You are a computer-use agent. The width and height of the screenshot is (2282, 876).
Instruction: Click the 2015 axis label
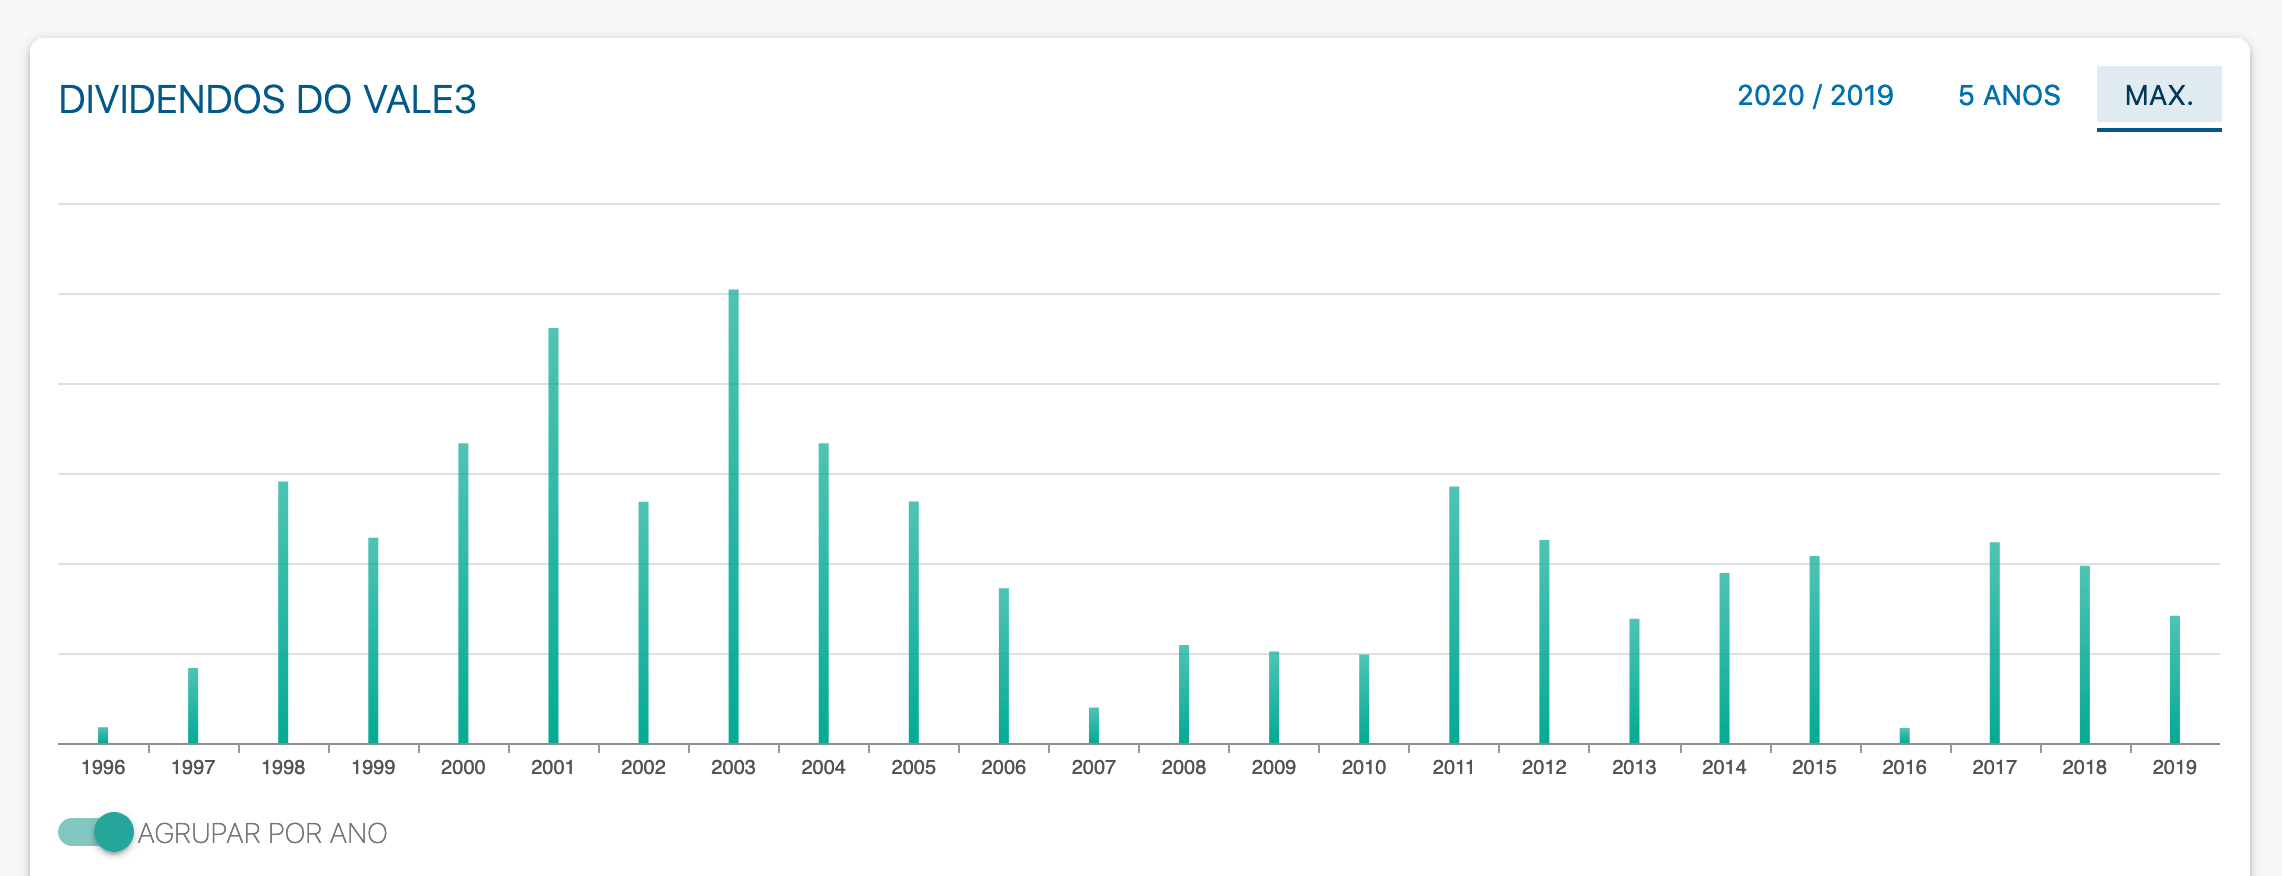[x=1814, y=767]
